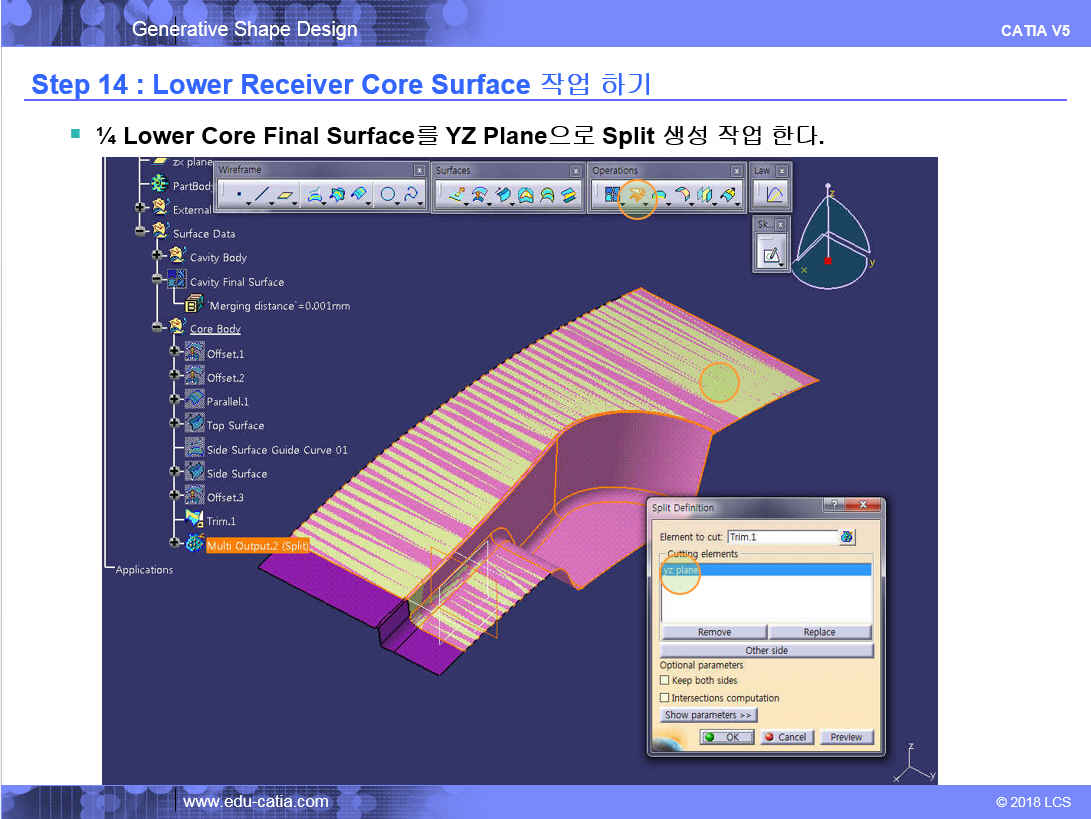Click the Other side button

(x=766, y=650)
